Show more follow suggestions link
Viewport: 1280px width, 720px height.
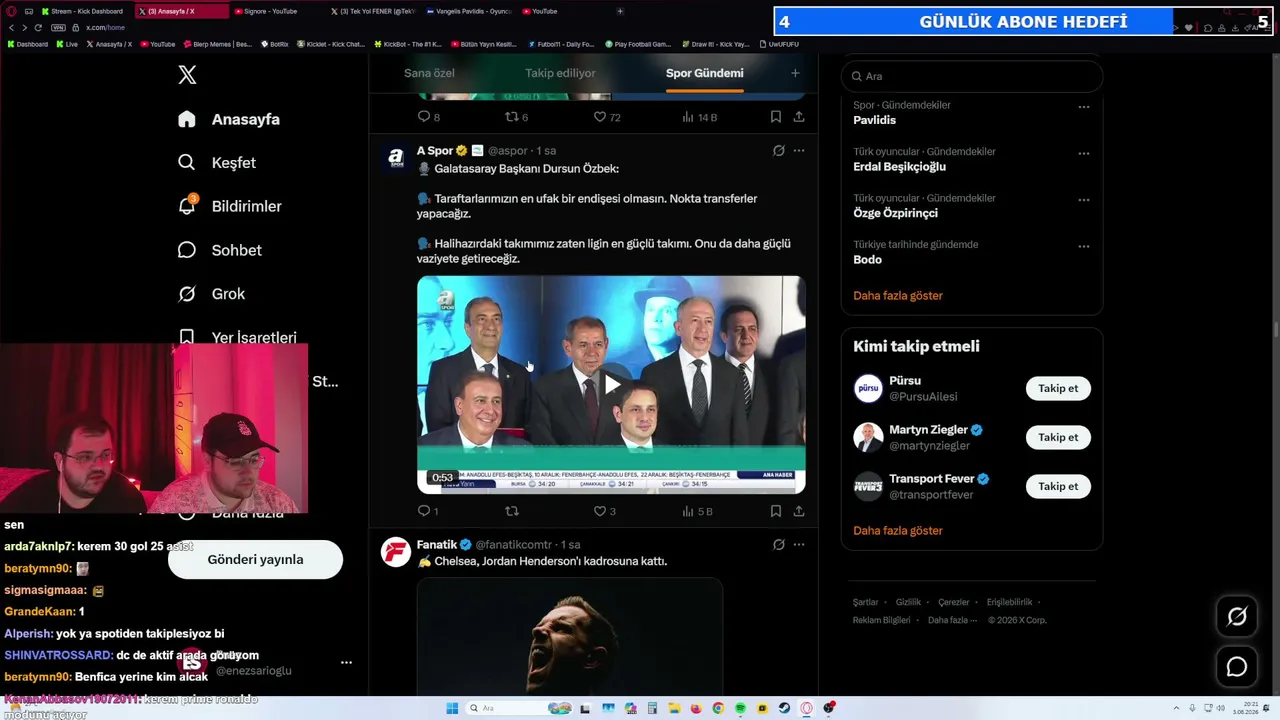coord(898,531)
